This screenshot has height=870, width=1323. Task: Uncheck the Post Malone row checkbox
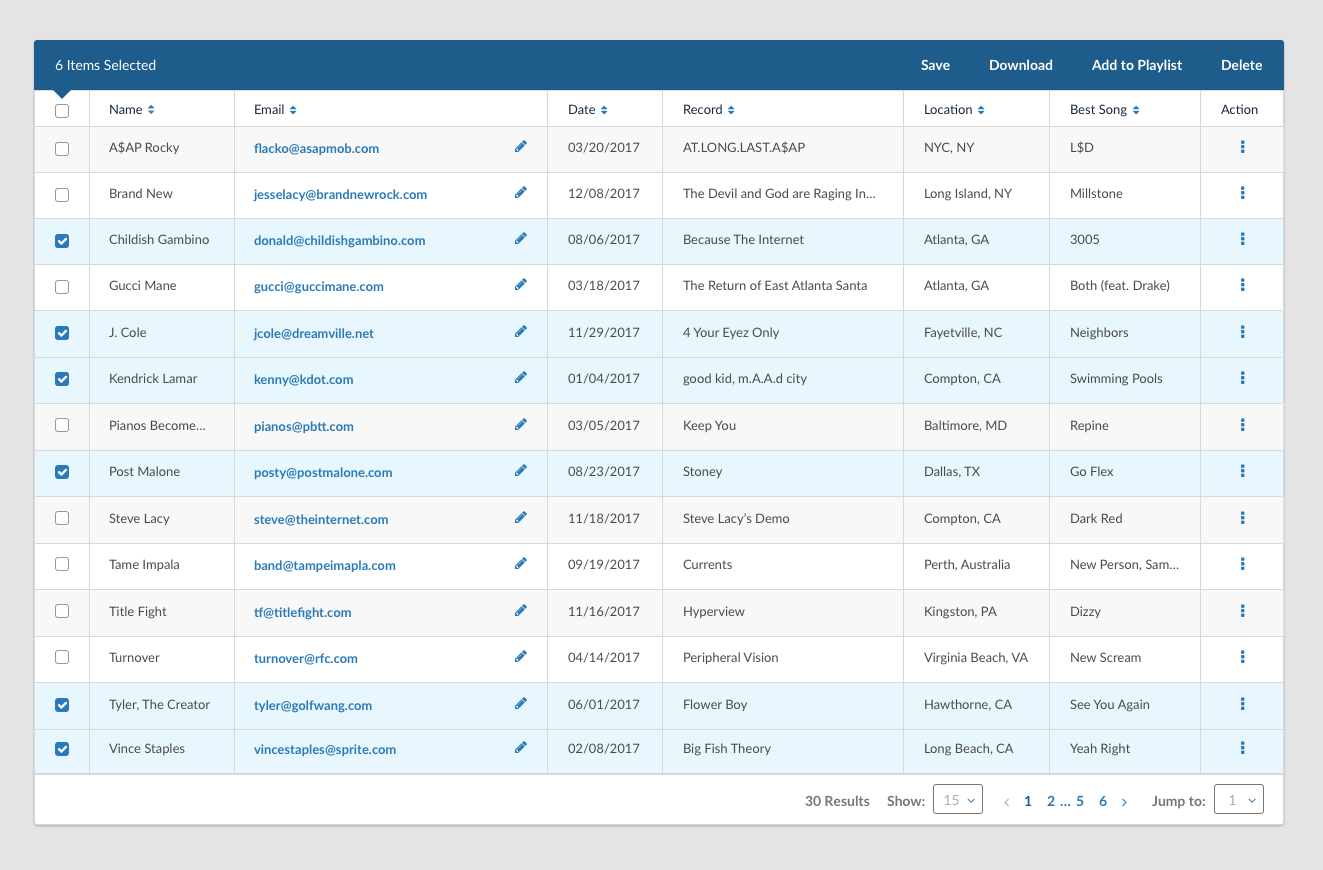coord(62,472)
